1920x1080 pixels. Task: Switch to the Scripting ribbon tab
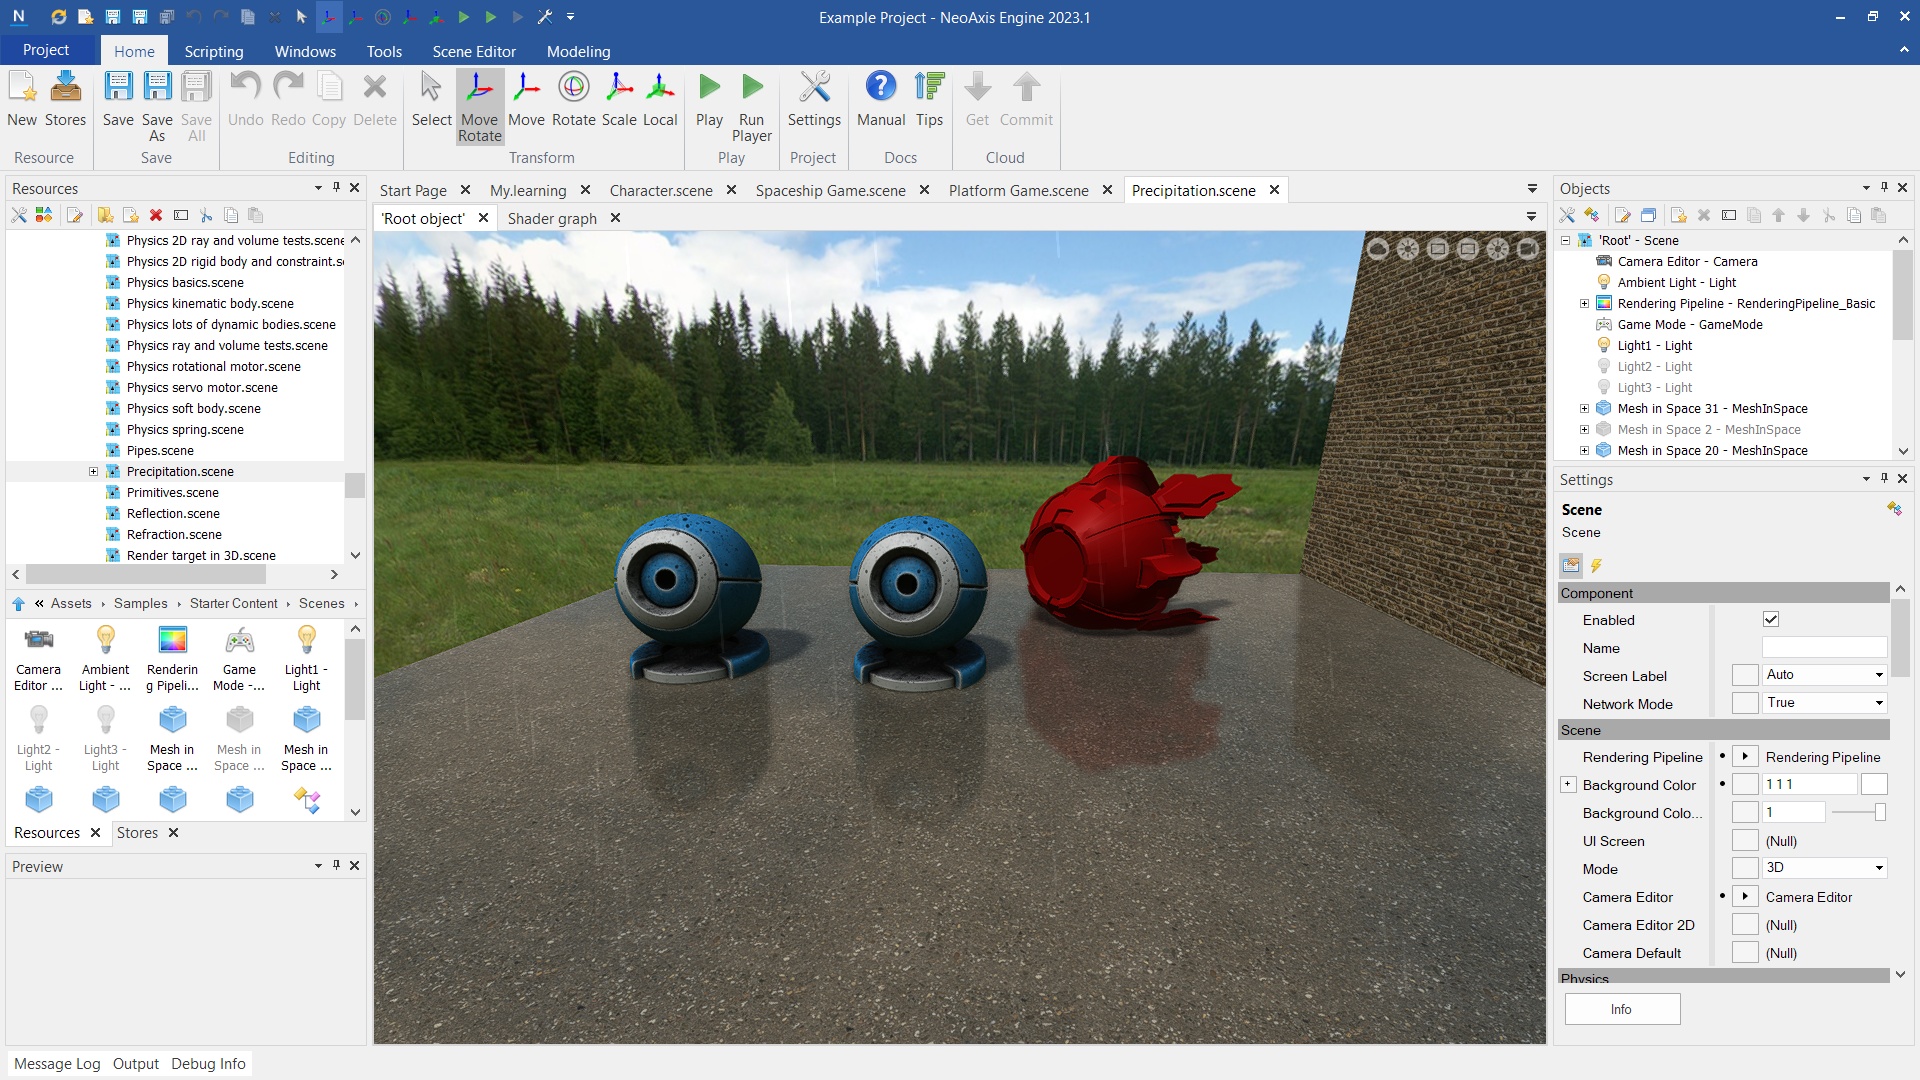pos(213,51)
